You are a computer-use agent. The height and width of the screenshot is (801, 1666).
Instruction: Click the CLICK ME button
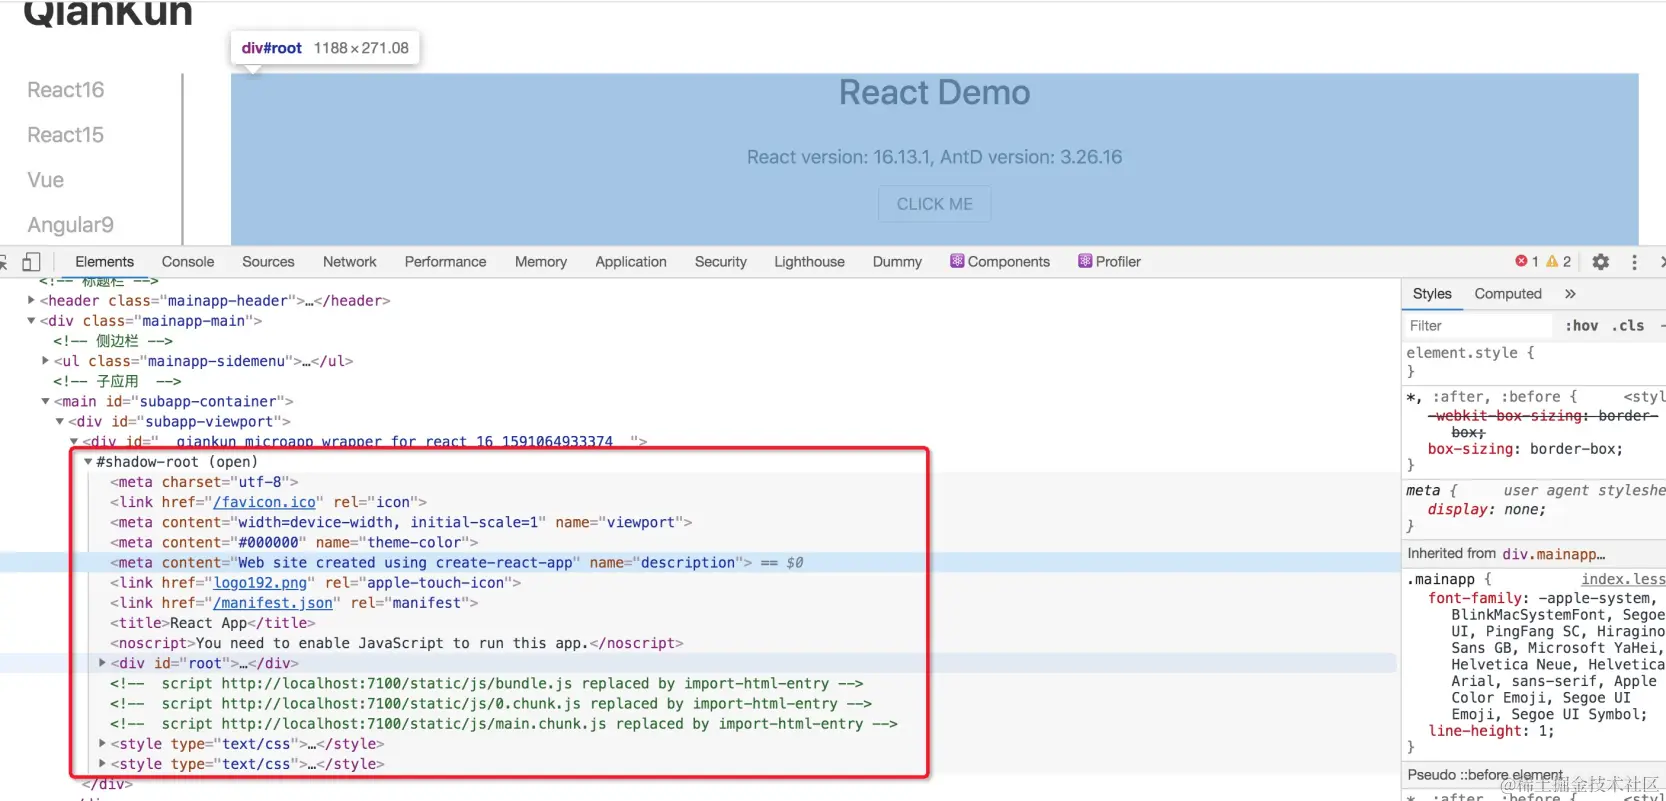click(x=934, y=204)
